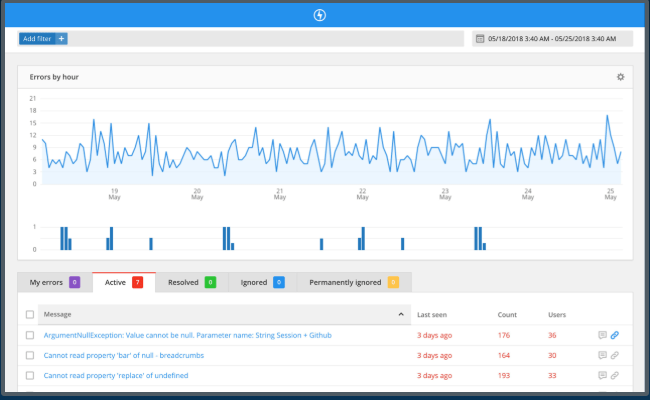650x400 pixels.
Task: Sort by Message column using the chevron
Action: [x=401, y=314]
